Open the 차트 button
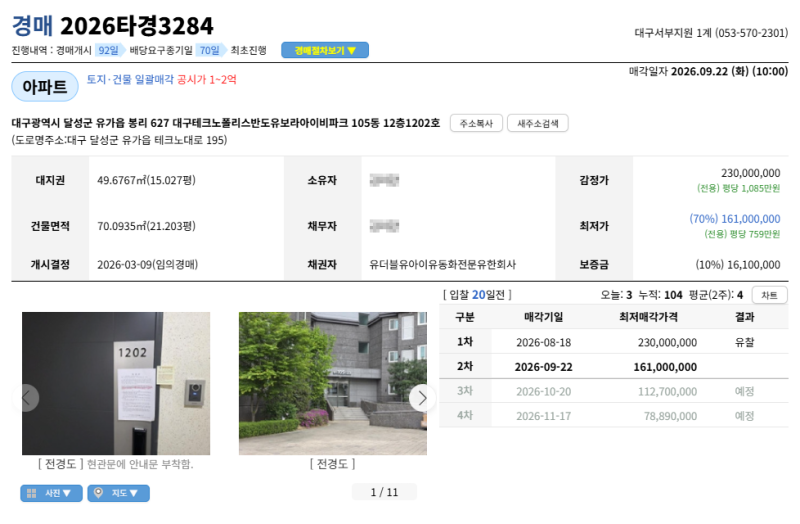The height and width of the screenshot is (524, 800). [x=769, y=295]
